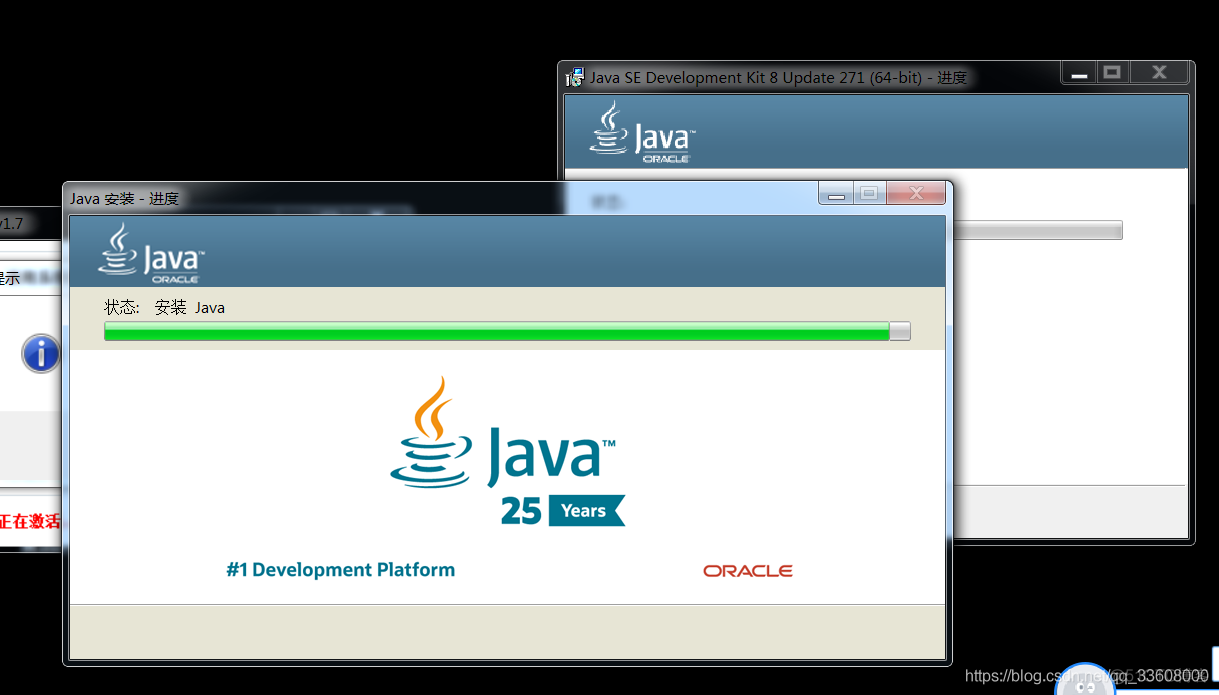Screen dimensions: 1219x695
Task: Click the green Java install progress bar
Action: pos(507,331)
